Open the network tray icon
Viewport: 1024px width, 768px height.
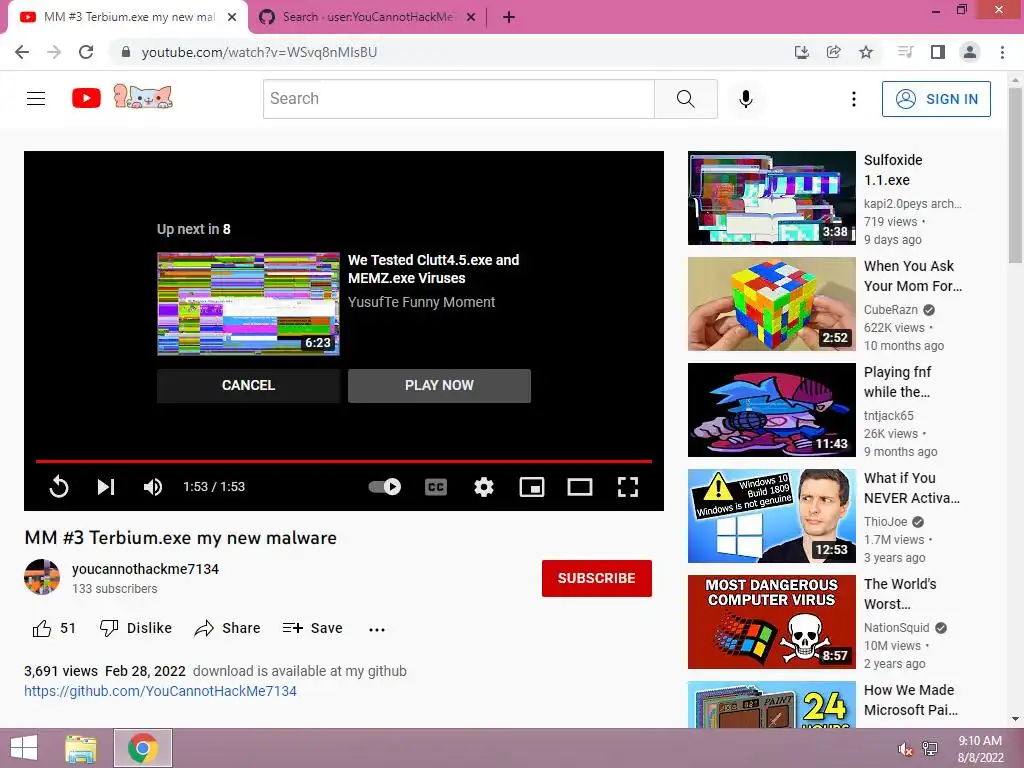(x=930, y=749)
